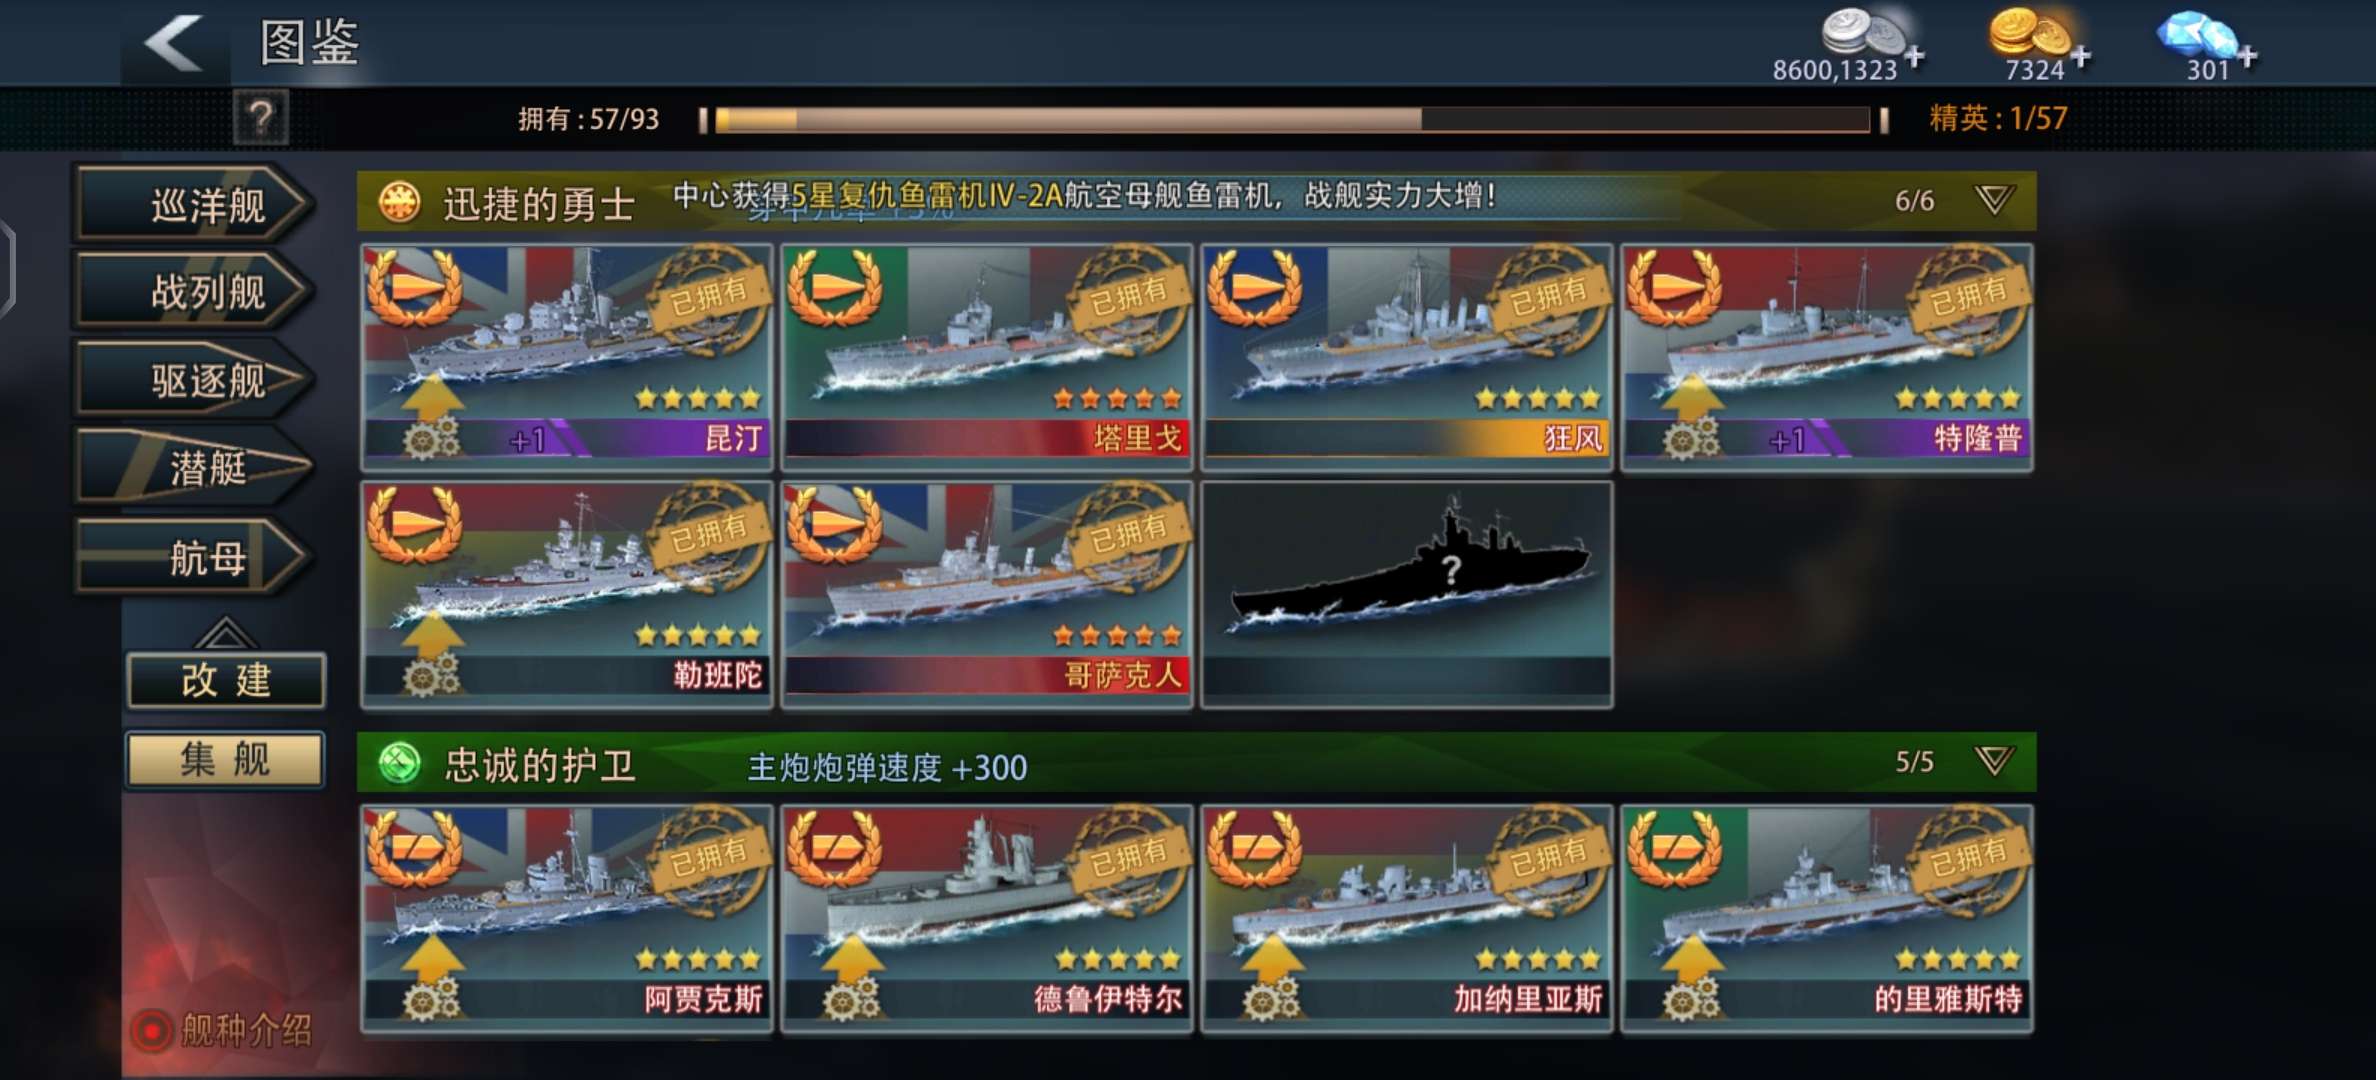2376x1080 pixels.
Task: Open the question mark help icon
Action: (x=260, y=118)
